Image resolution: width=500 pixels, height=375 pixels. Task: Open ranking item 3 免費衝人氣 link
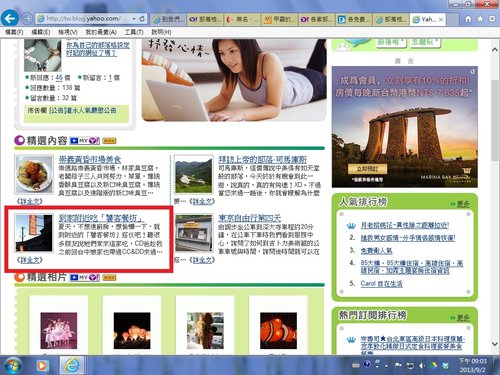376,251
